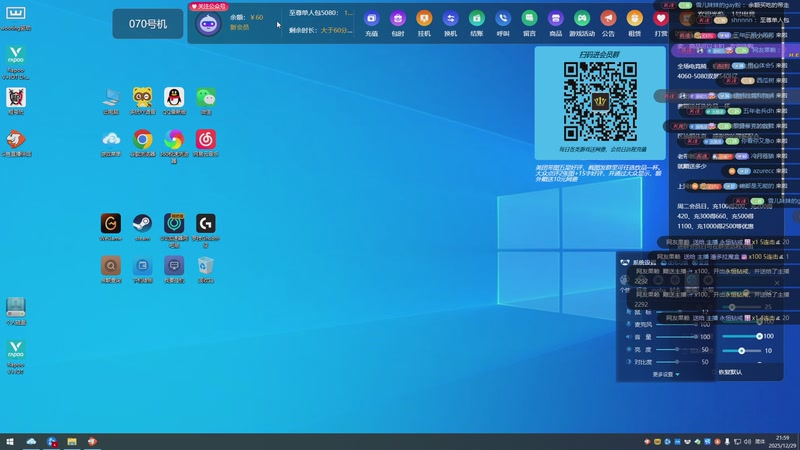Open the 公告 announcement icon

608,19
